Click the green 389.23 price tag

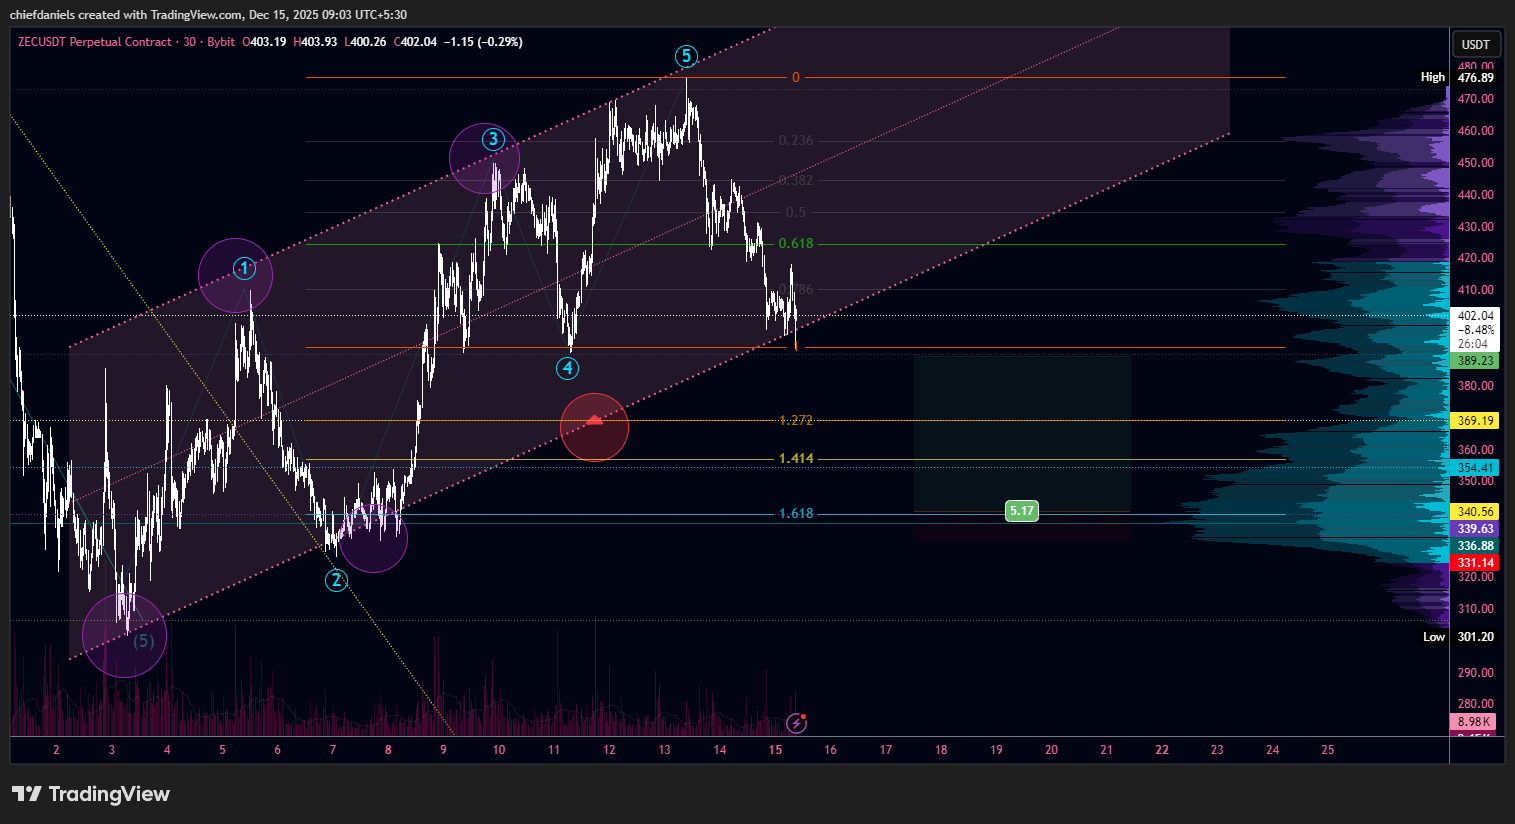click(x=1475, y=361)
